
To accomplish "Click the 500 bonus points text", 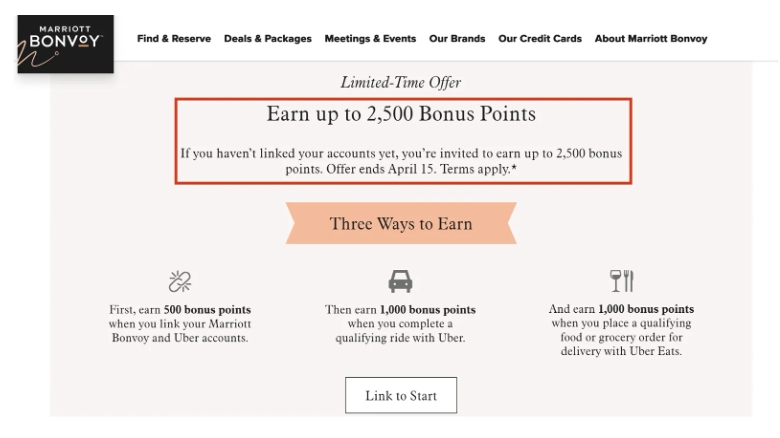I will [x=207, y=310].
